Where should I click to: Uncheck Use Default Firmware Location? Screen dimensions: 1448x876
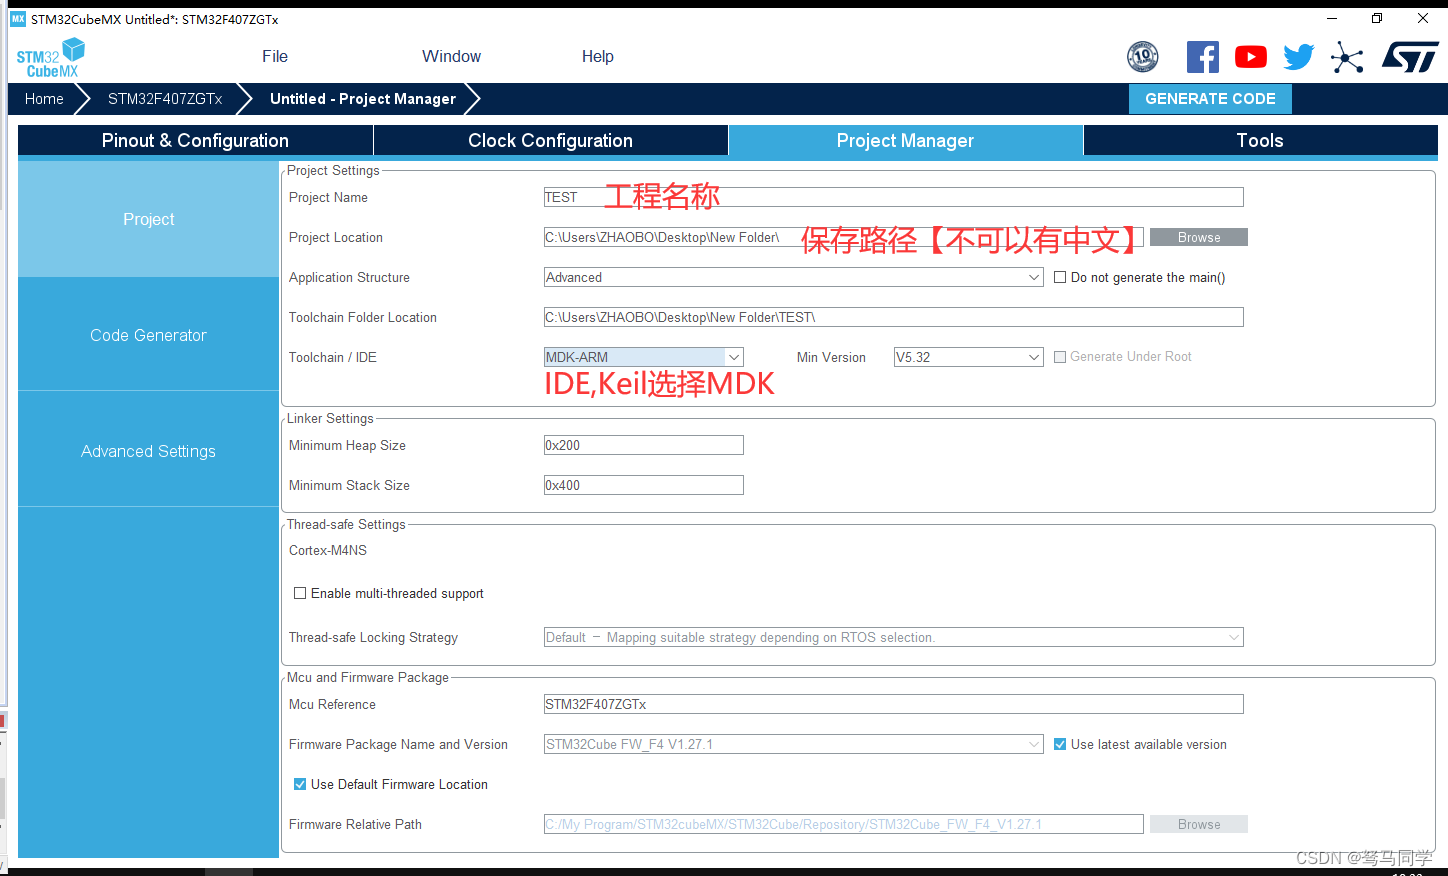pos(299,784)
